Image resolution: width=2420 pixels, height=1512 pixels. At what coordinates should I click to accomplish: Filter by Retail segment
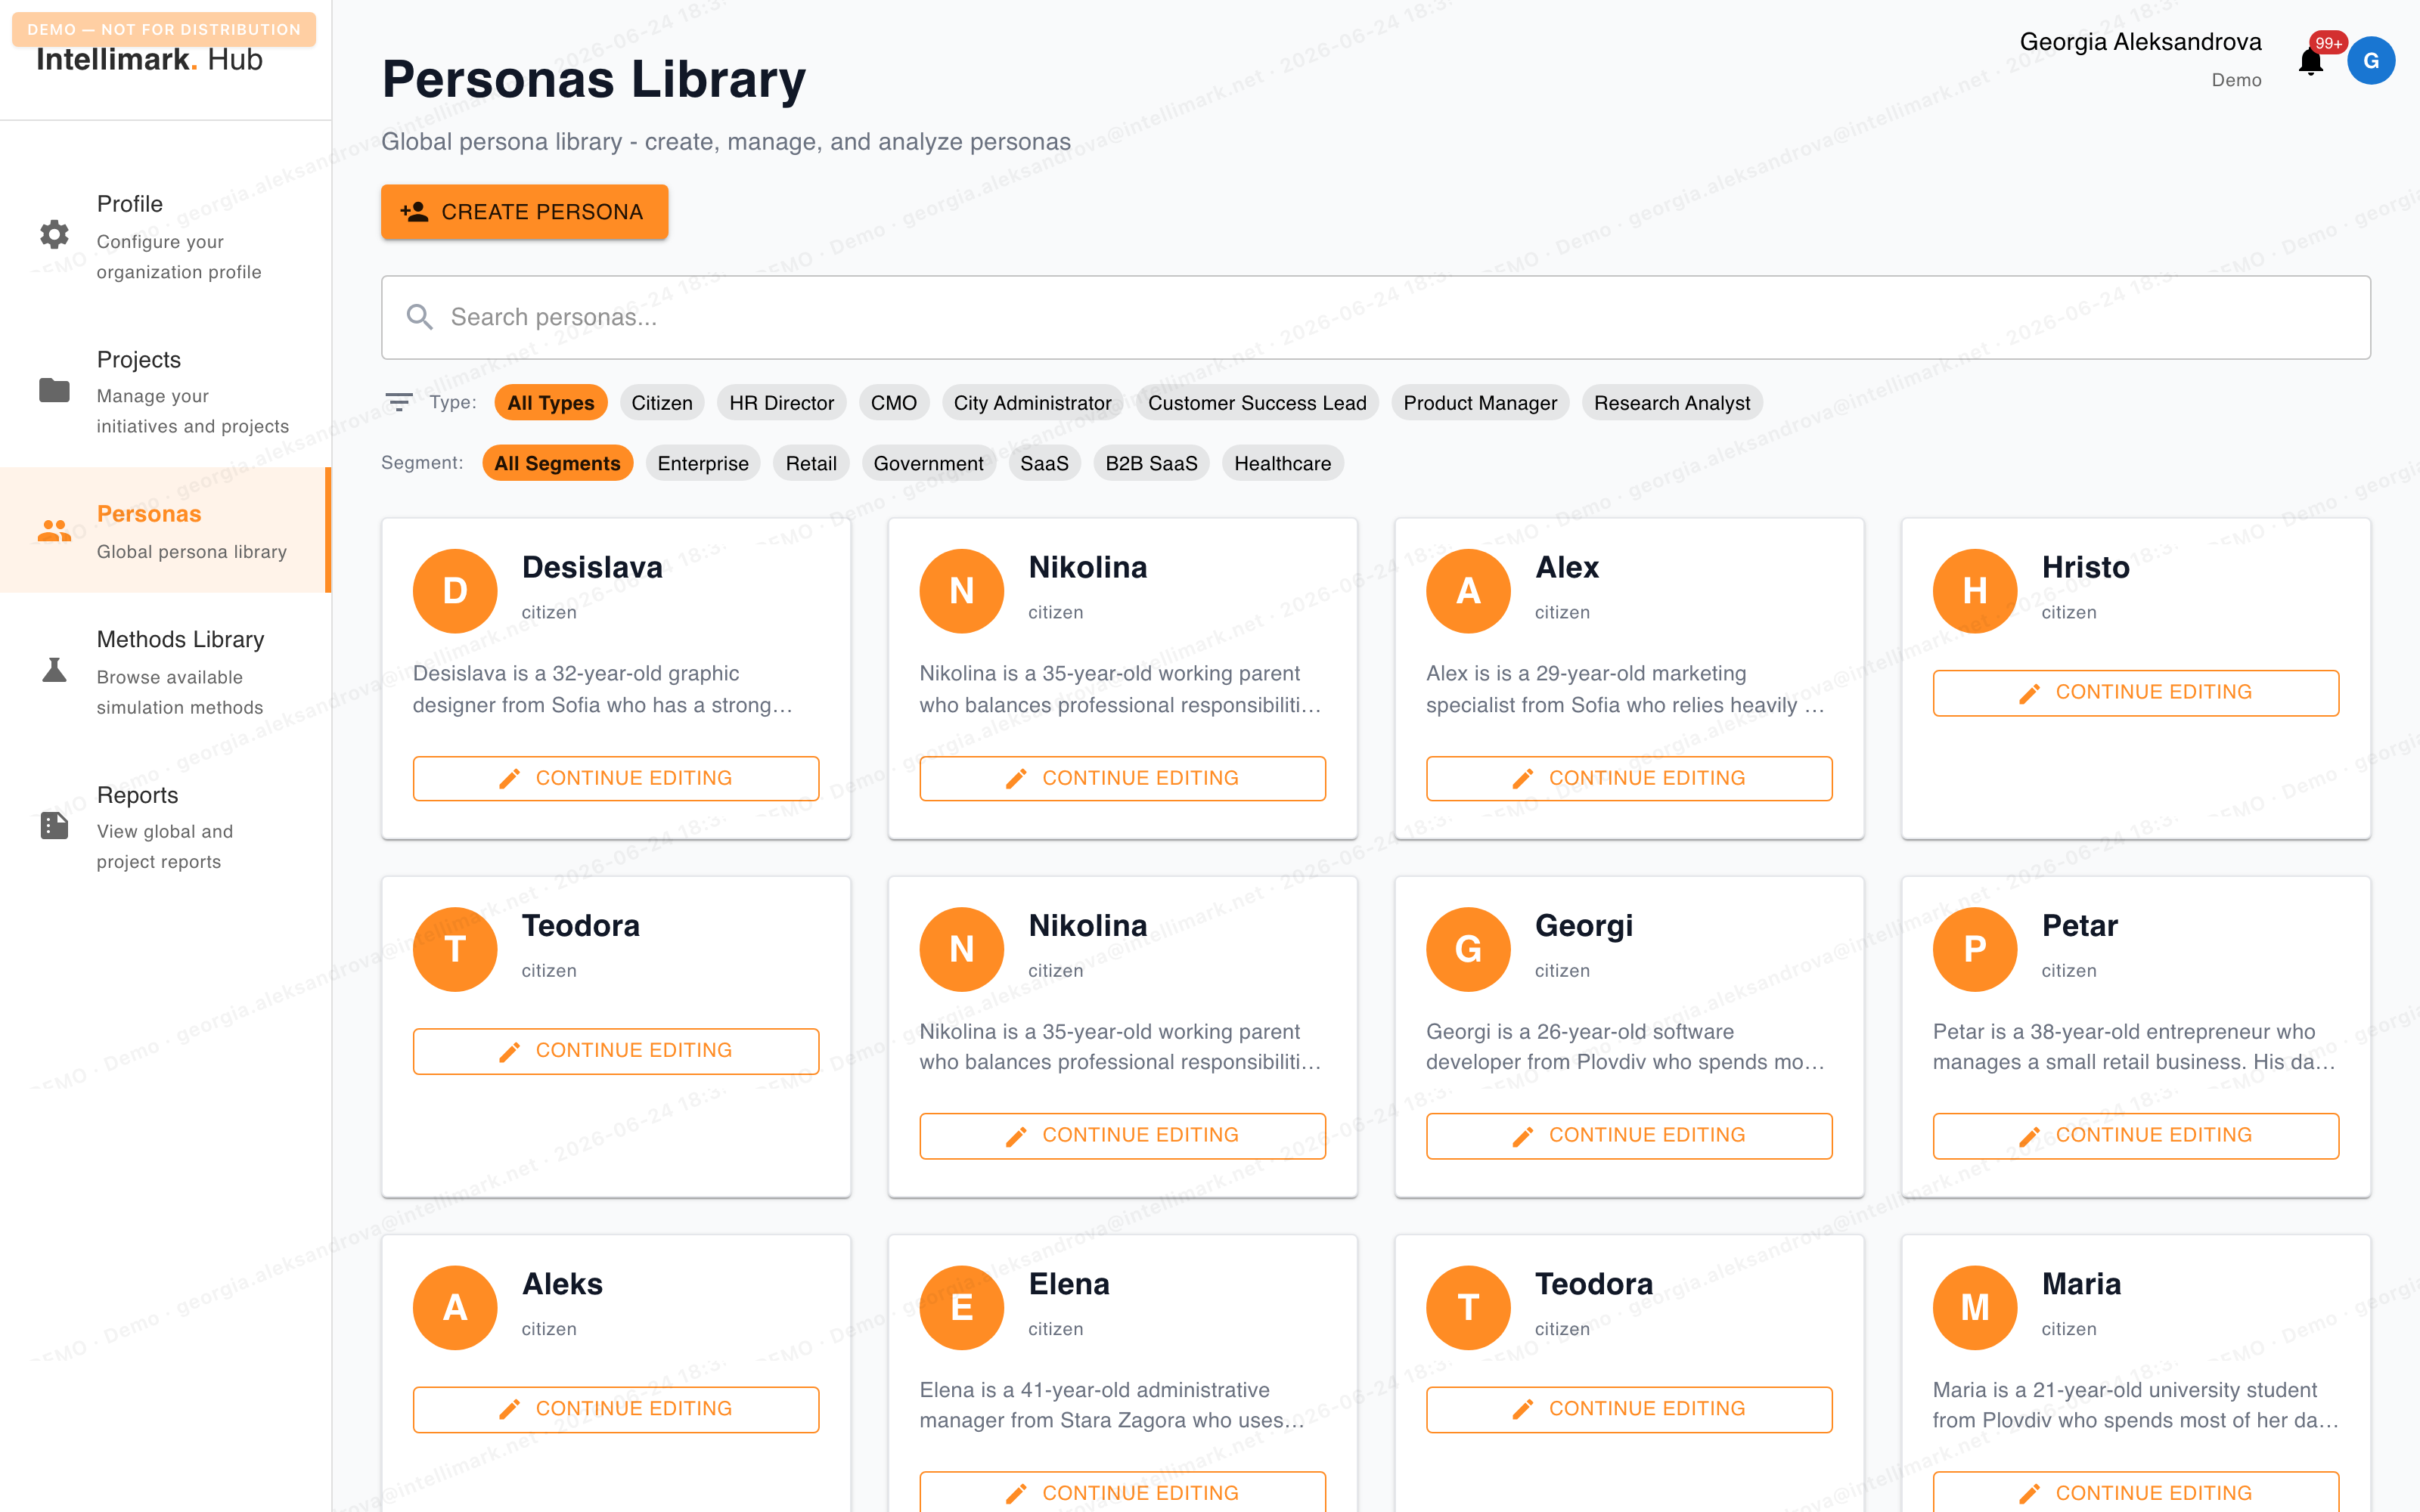[811, 463]
